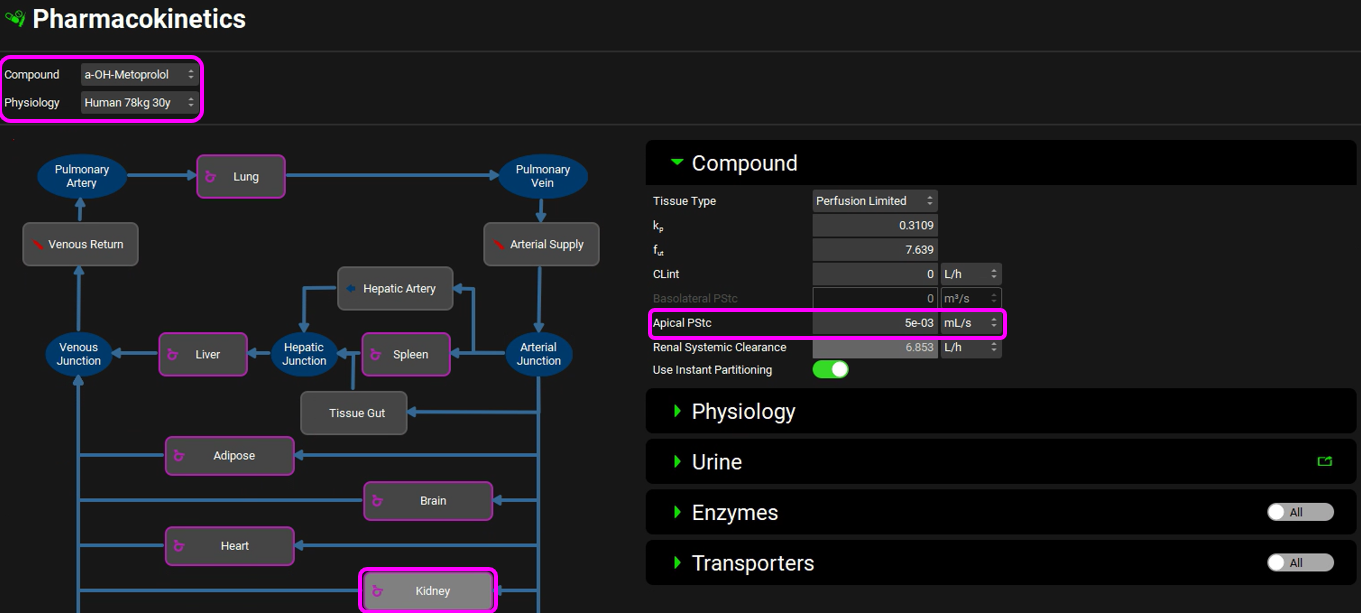Click the organ icon on Brain node

(377, 501)
